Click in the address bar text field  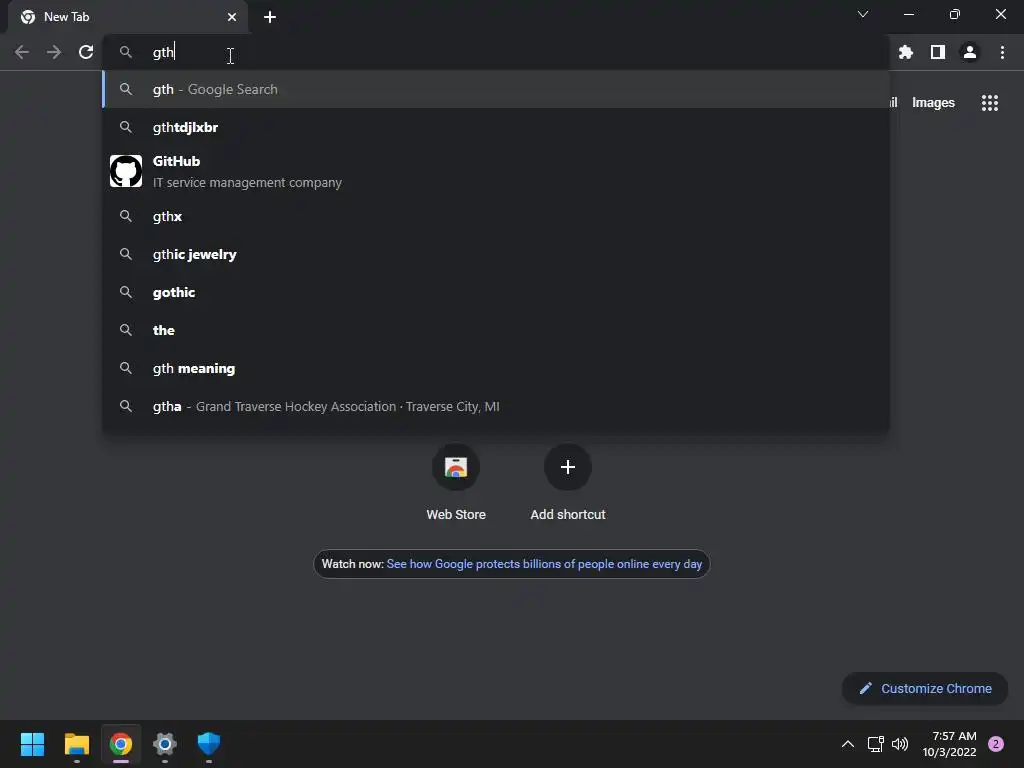point(496,52)
